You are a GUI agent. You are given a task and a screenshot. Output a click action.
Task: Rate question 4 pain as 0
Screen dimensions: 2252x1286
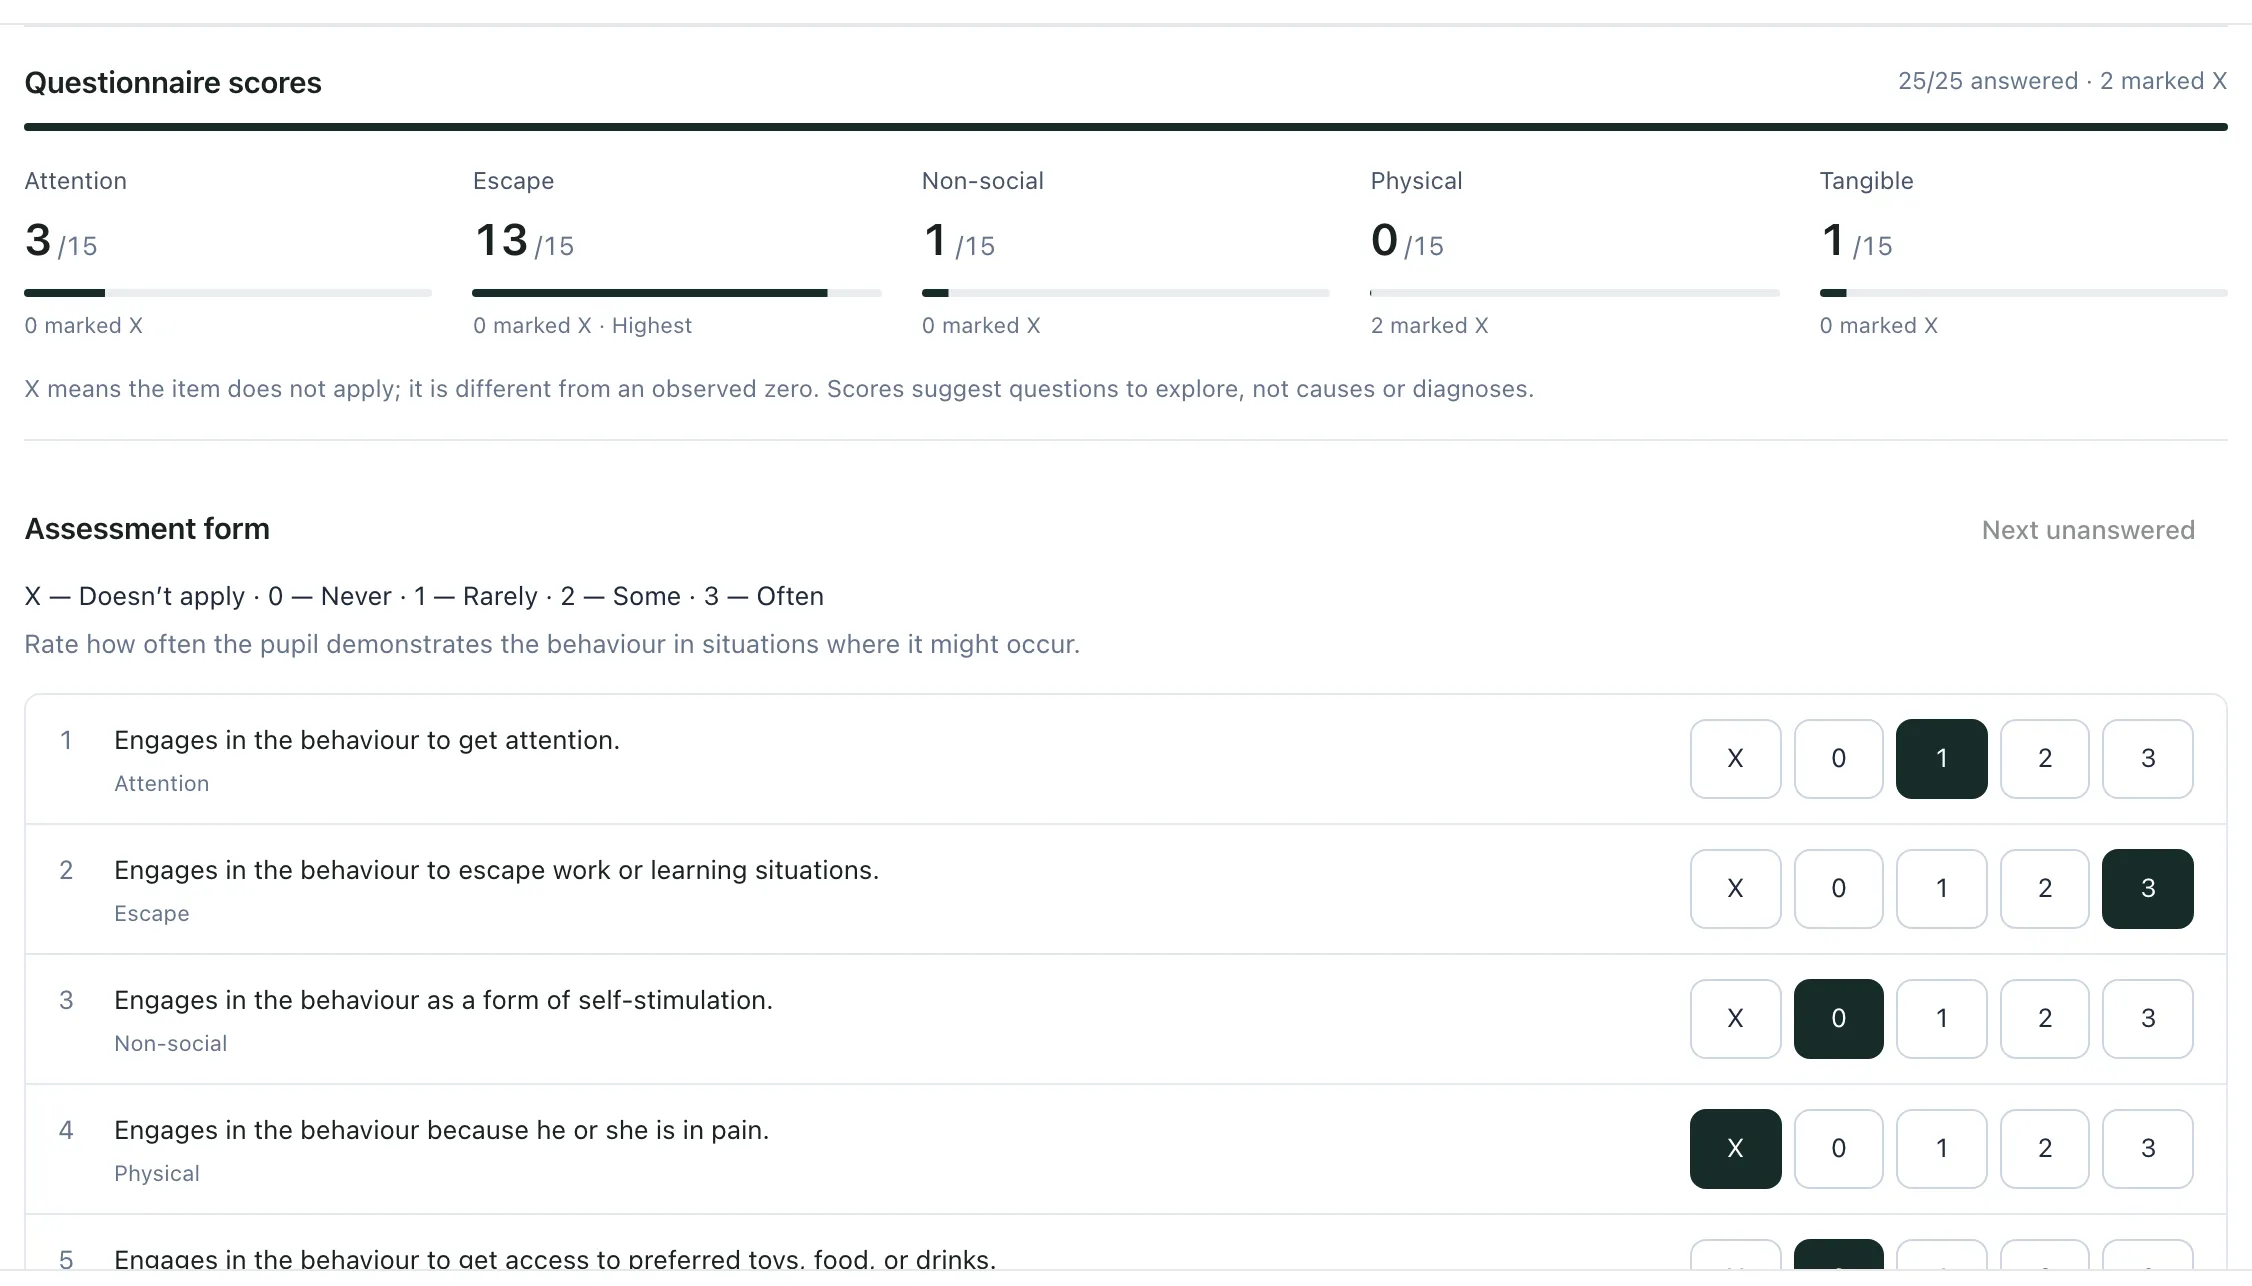pos(1838,1149)
